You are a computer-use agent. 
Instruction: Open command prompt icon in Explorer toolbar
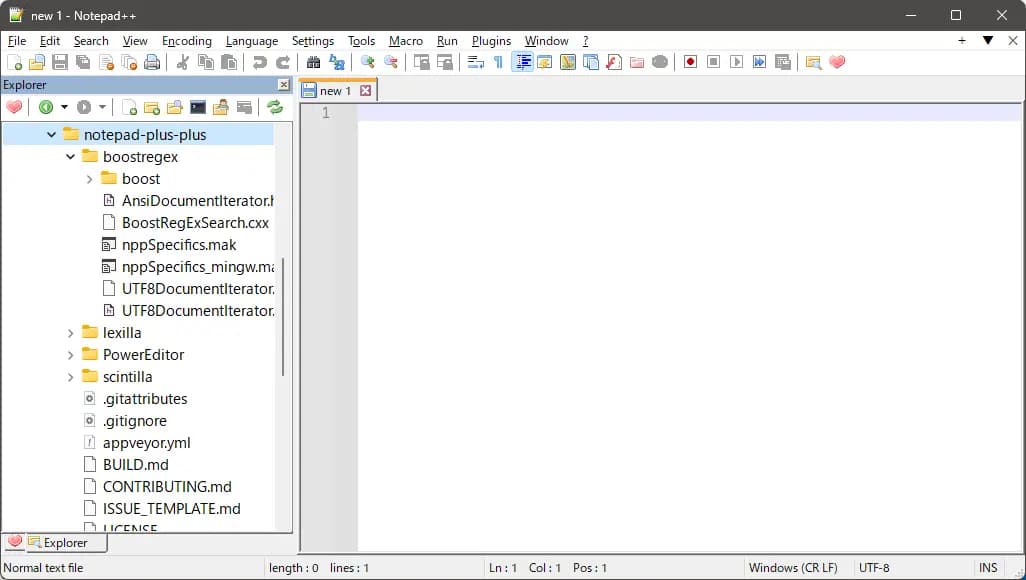(x=198, y=107)
